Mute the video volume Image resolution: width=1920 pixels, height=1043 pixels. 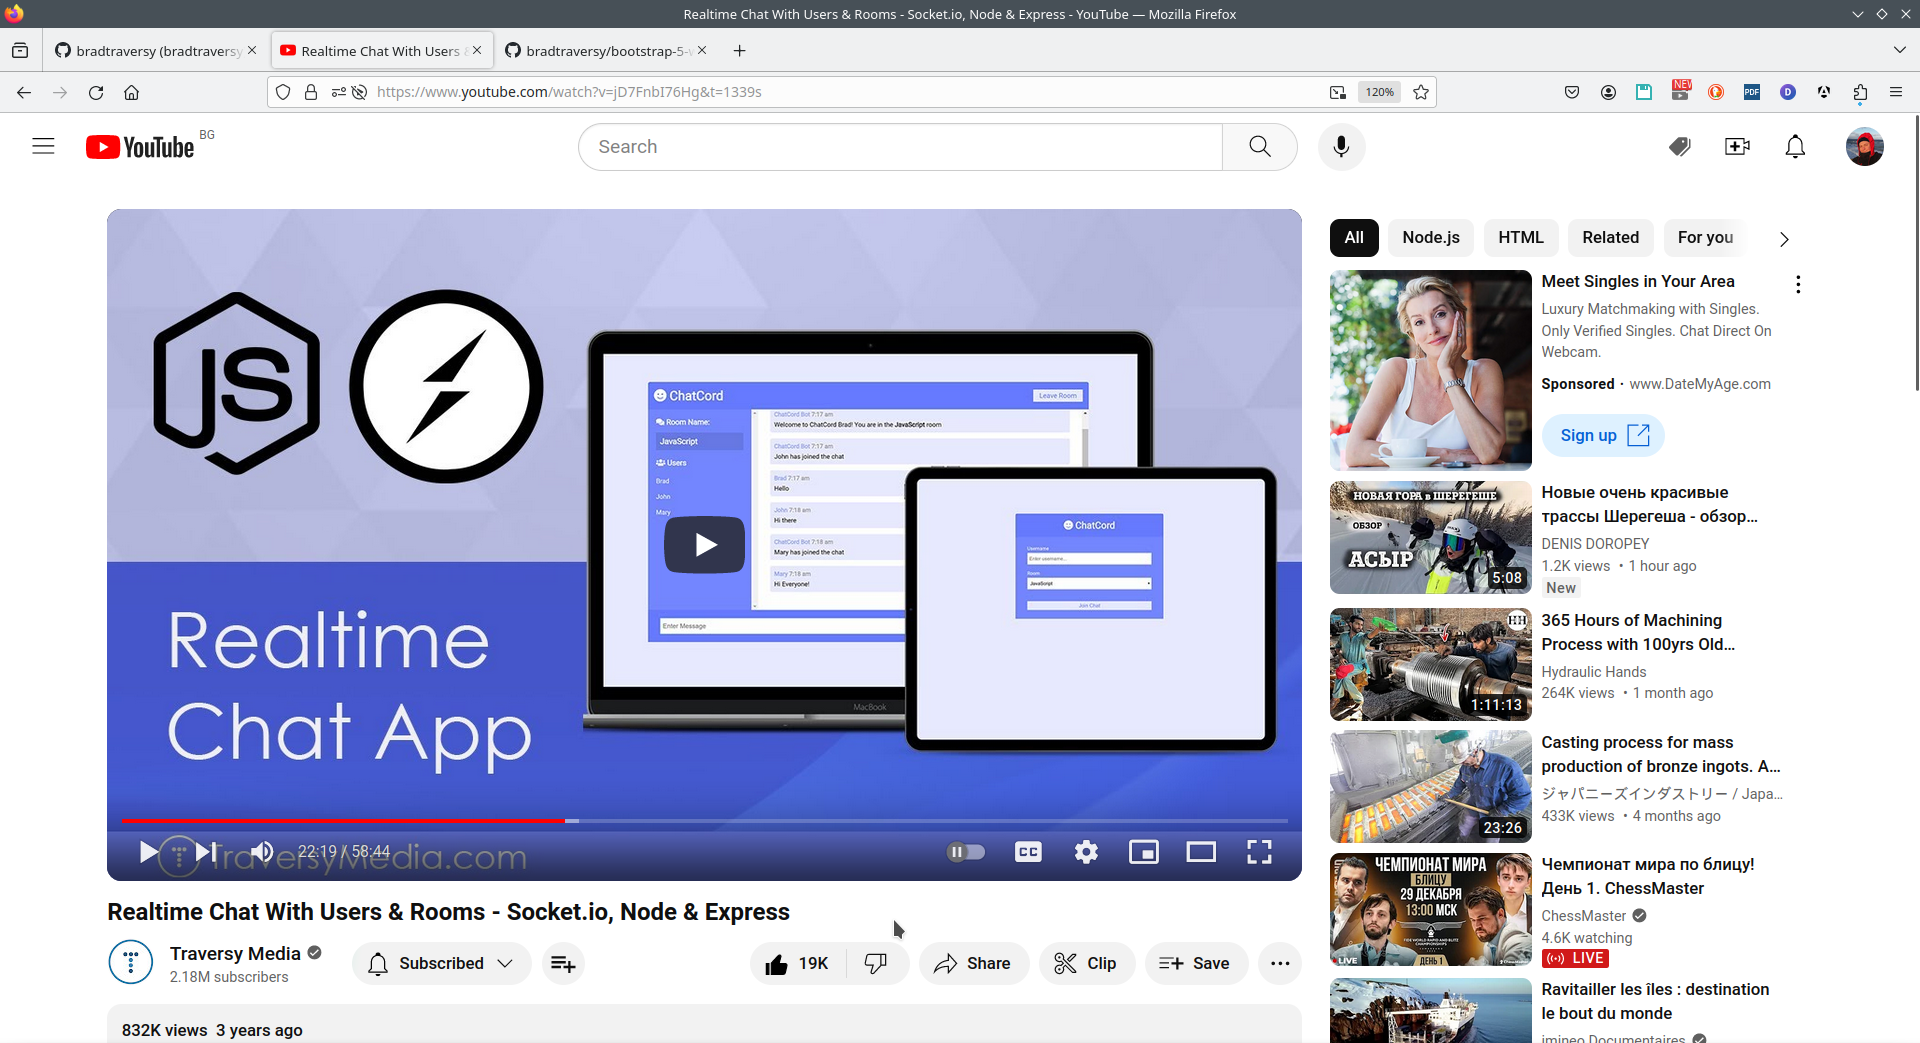click(262, 852)
